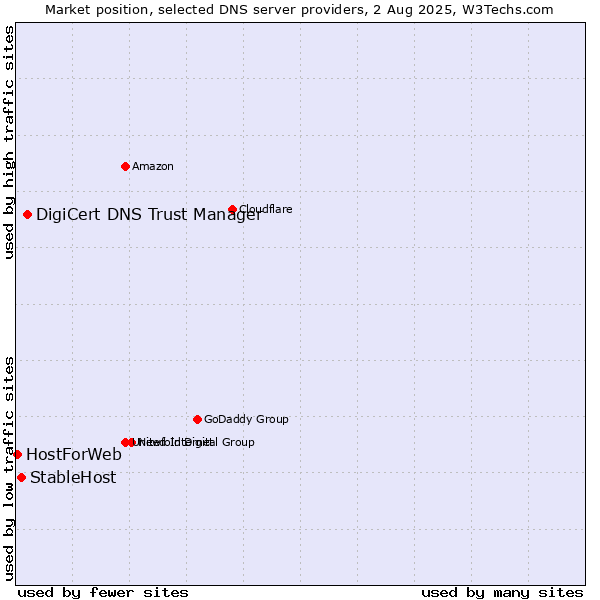This screenshot has height=600, width=600.
Task: Click the red Amazon data point
Action: [x=125, y=166]
